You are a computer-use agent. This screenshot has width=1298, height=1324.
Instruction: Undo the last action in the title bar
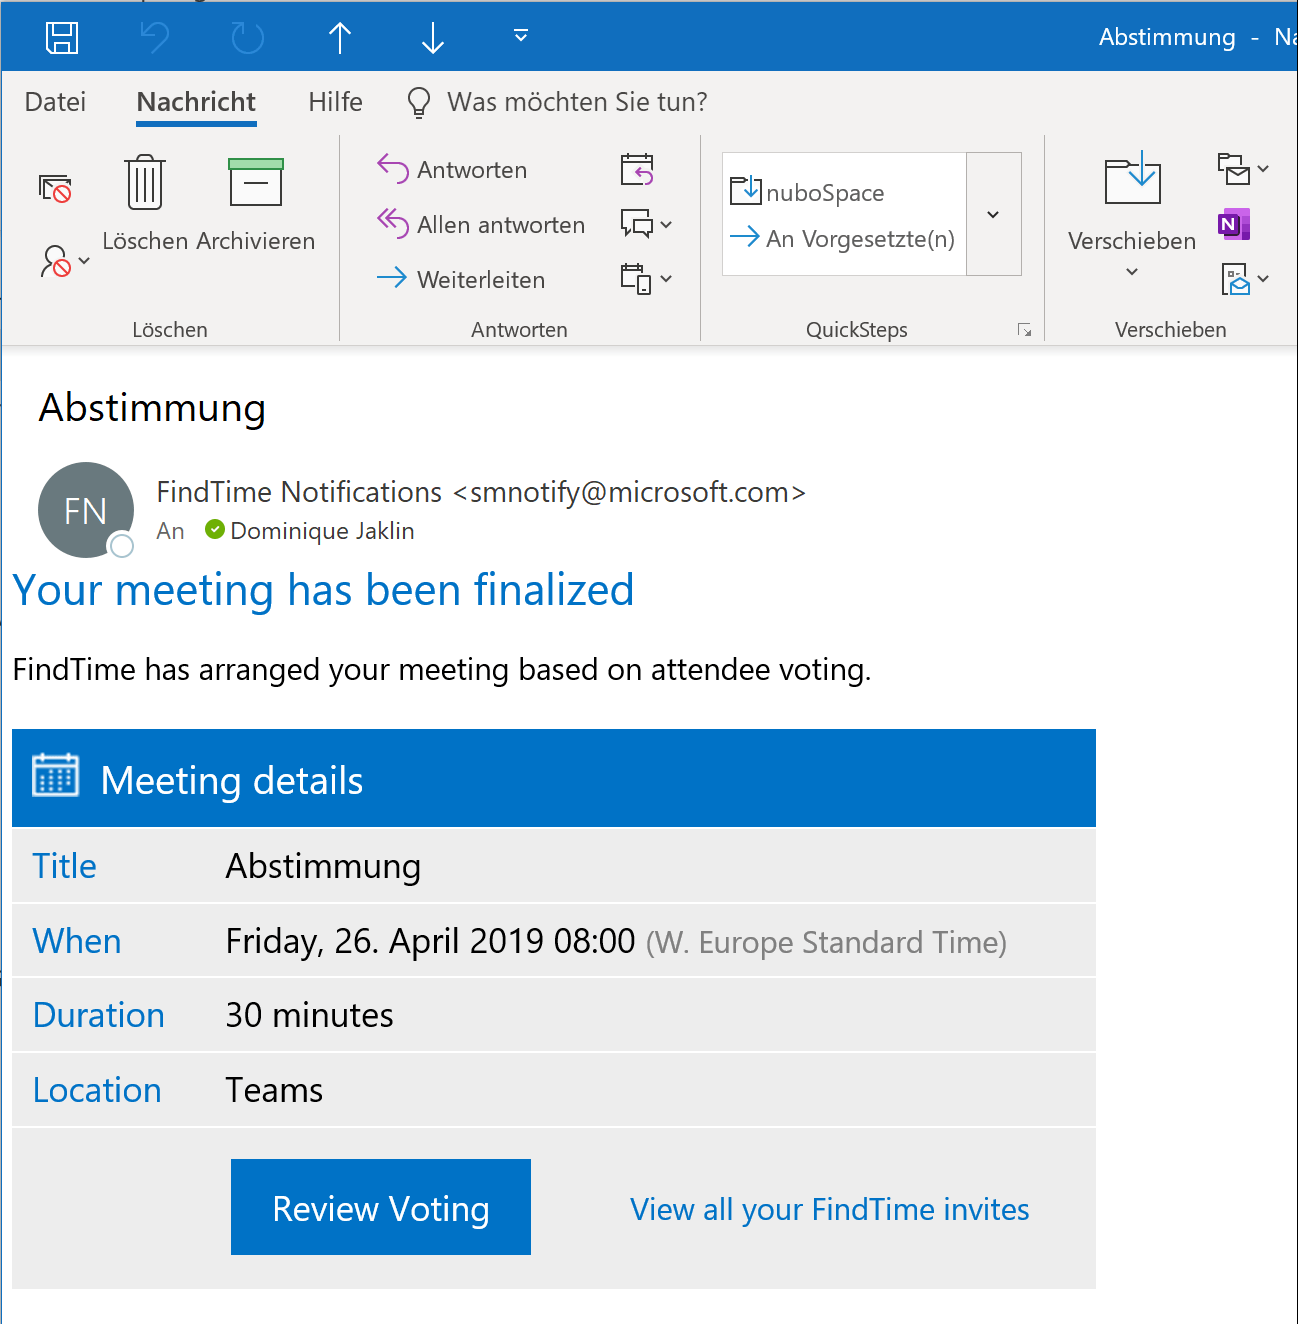155,38
